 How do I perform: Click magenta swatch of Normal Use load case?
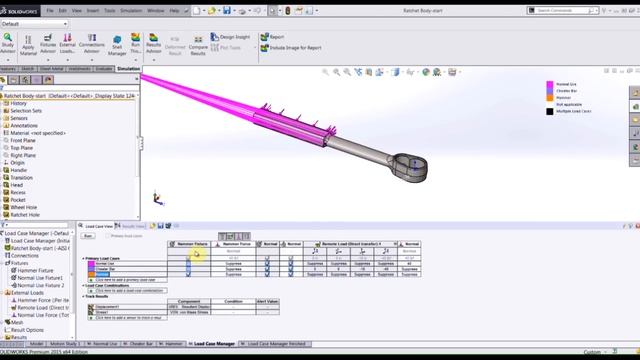tap(91, 264)
